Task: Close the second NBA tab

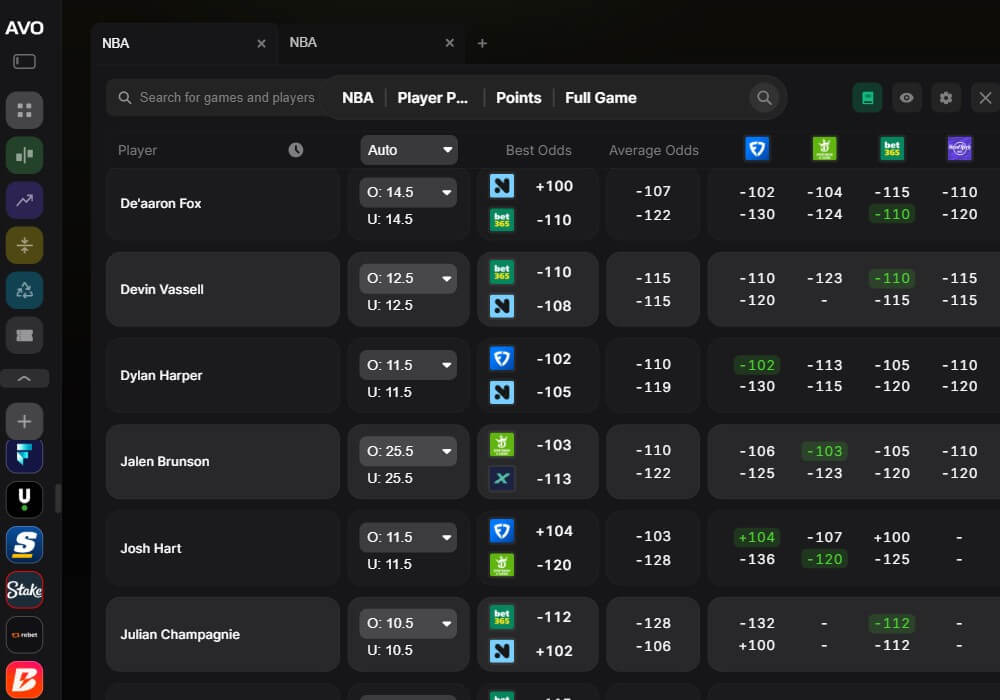Action: pyautogui.click(x=450, y=43)
